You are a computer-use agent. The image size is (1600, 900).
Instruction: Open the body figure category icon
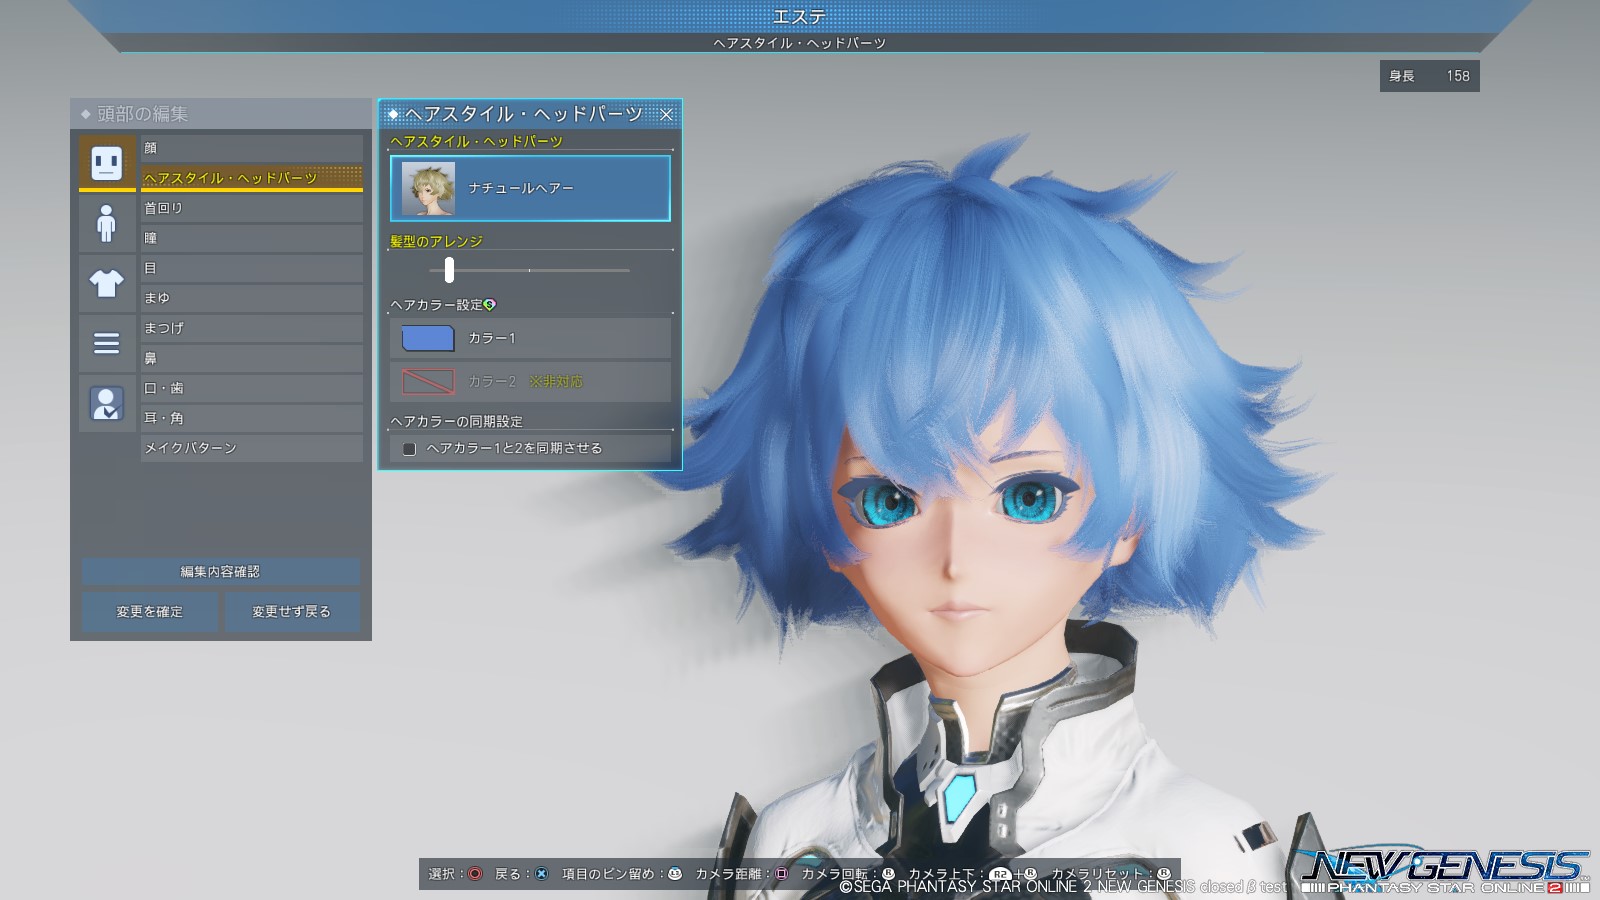pos(107,223)
